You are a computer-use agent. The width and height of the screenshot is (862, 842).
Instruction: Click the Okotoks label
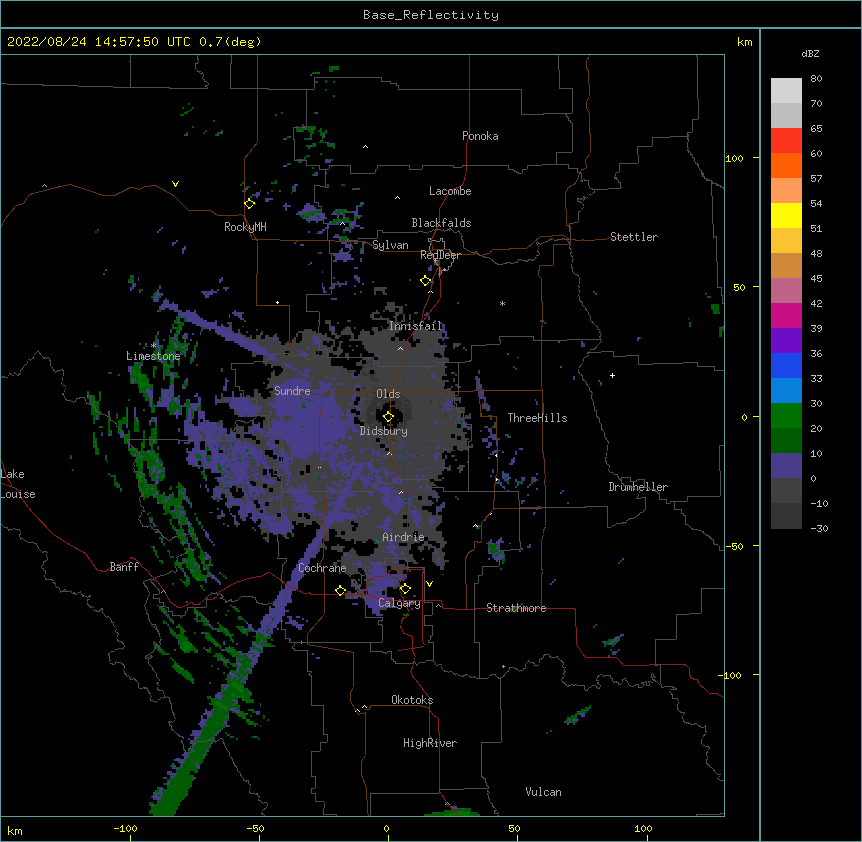pos(412,700)
